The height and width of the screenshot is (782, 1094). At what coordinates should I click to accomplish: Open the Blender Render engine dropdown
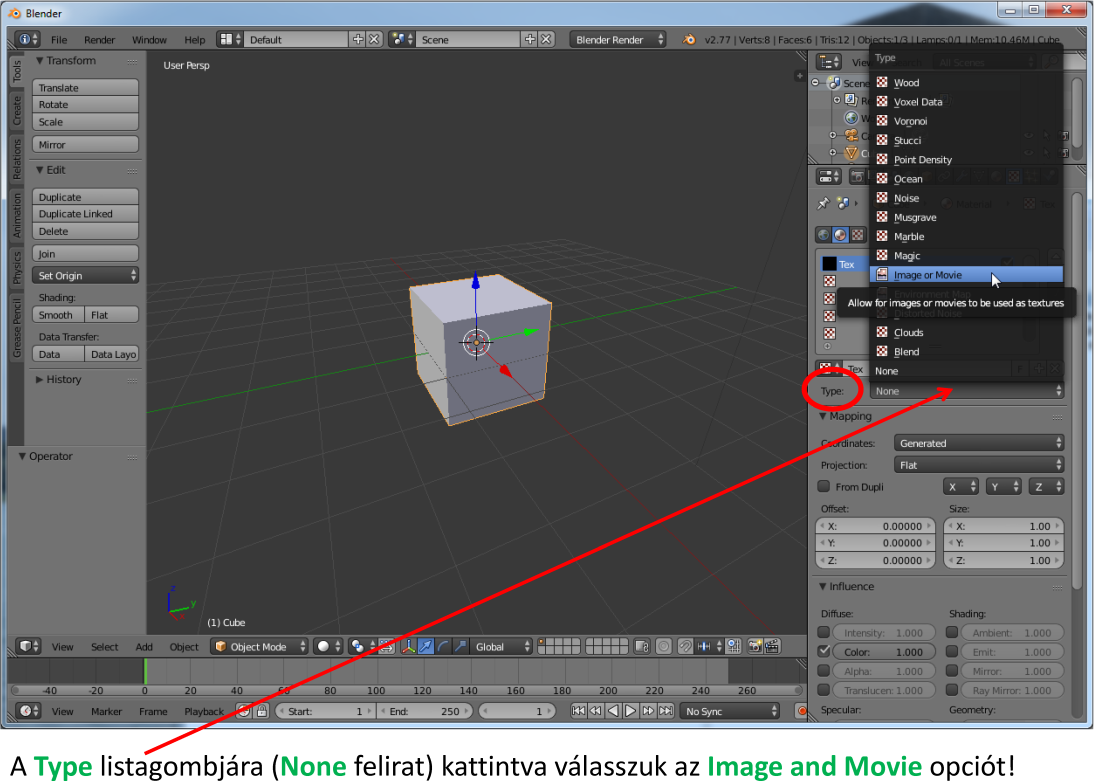[x=617, y=39]
